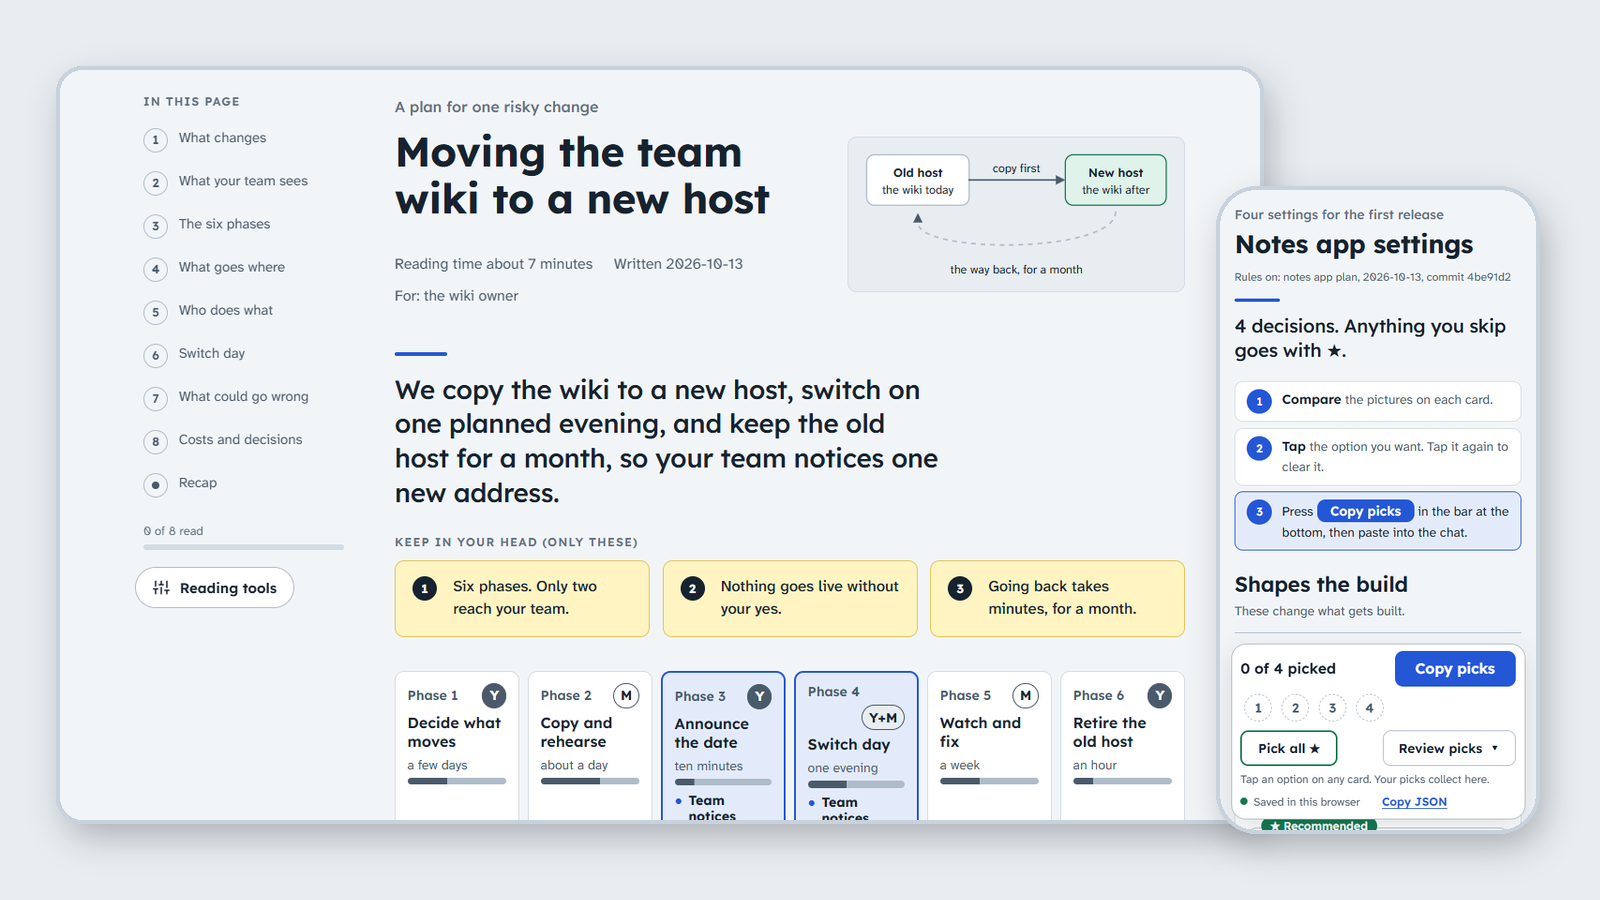Click Phase 1 duration bar

click(456, 781)
